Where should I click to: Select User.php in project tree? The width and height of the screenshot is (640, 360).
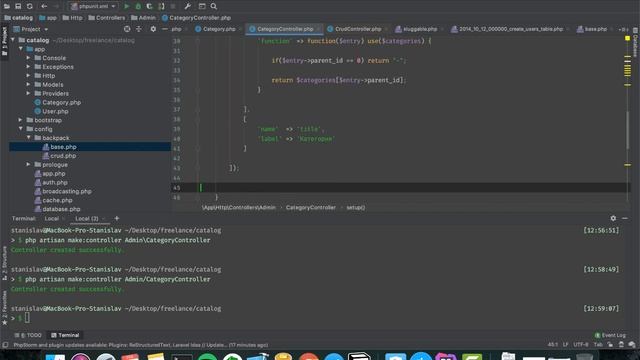click(51, 111)
